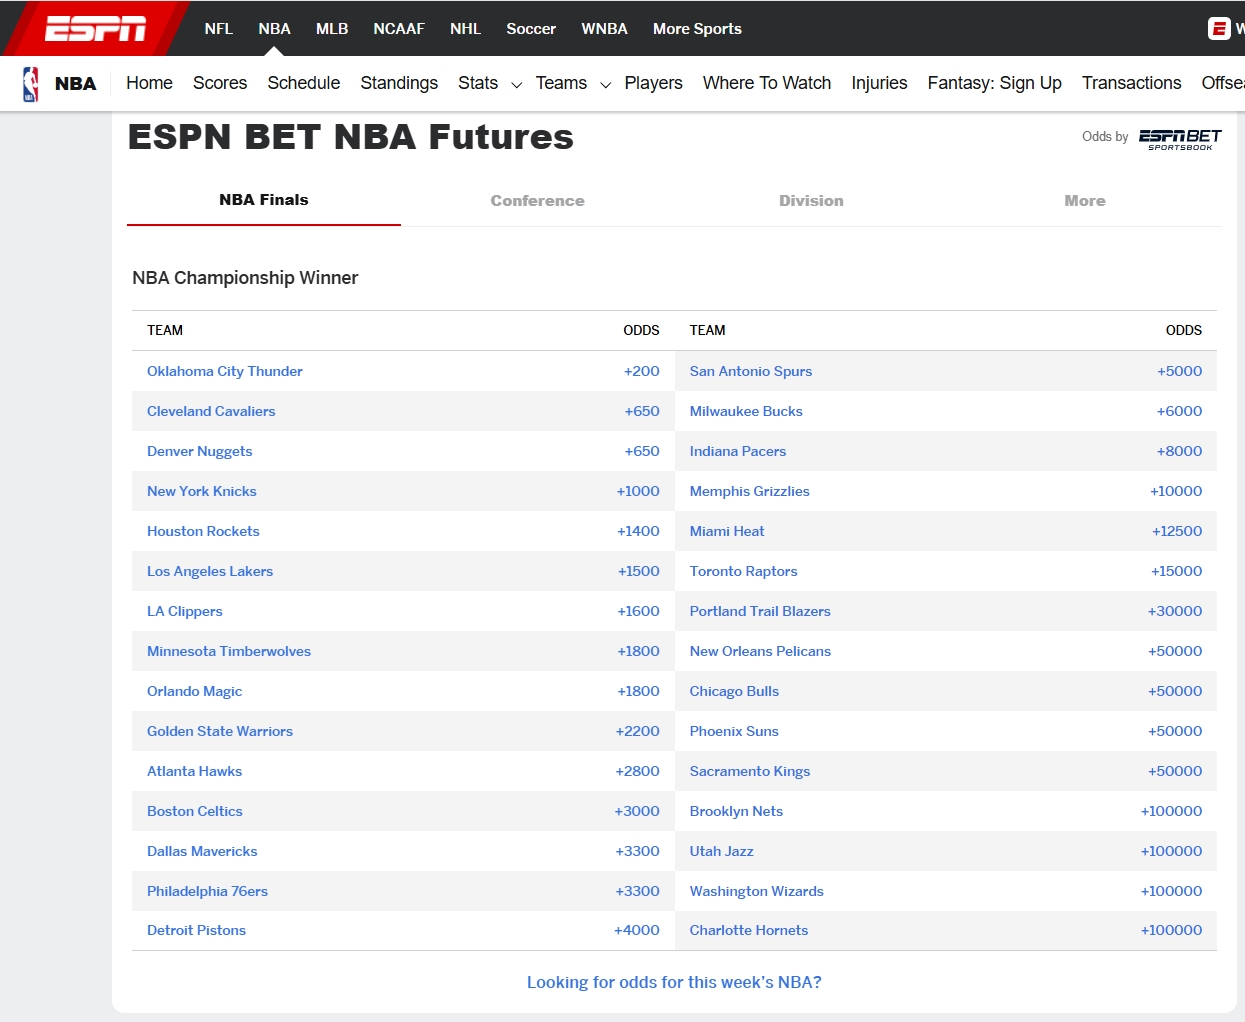The height and width of the screenshot is (1022, 1245).
Task: Open NBA Players page
Action: click(x=653, y=83)
